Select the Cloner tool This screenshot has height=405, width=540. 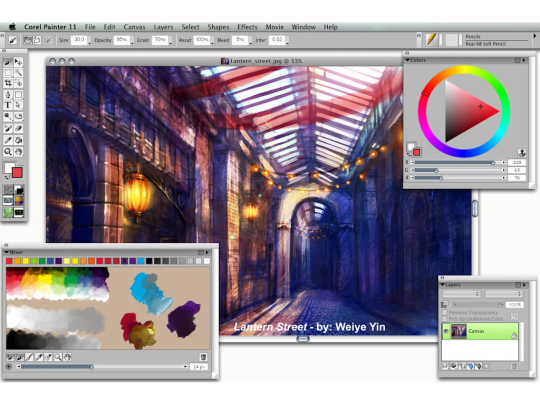click(8, 129)
